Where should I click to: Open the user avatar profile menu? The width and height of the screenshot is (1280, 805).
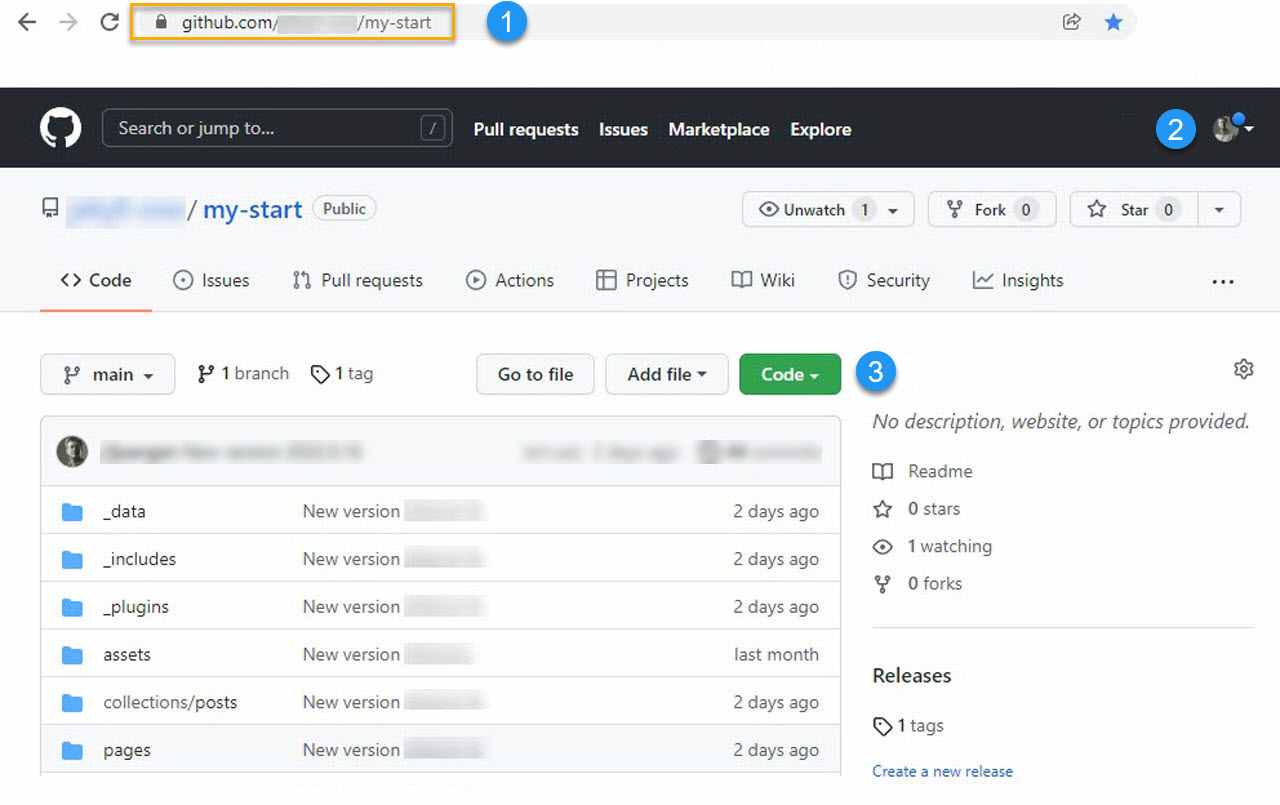pyautogui.click(x=1232, y=129)
